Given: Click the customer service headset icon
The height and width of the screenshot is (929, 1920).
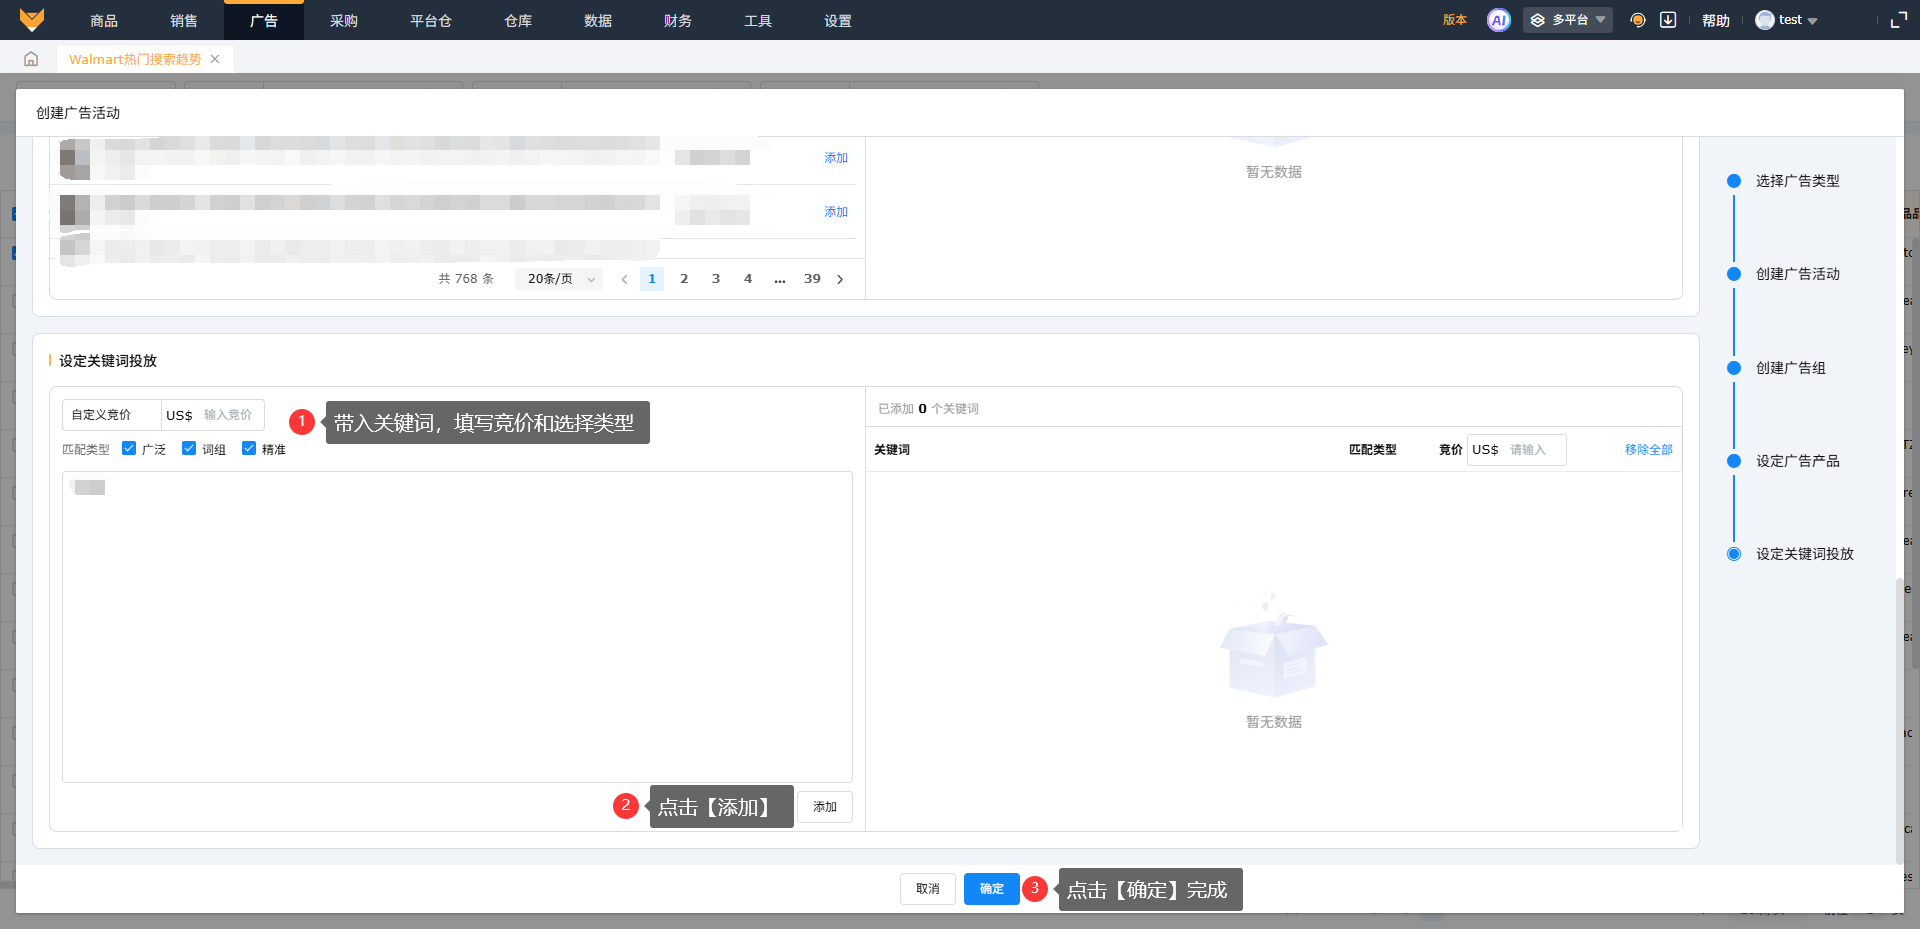Looking at the screenshot, I should (x=1637, y=20).
